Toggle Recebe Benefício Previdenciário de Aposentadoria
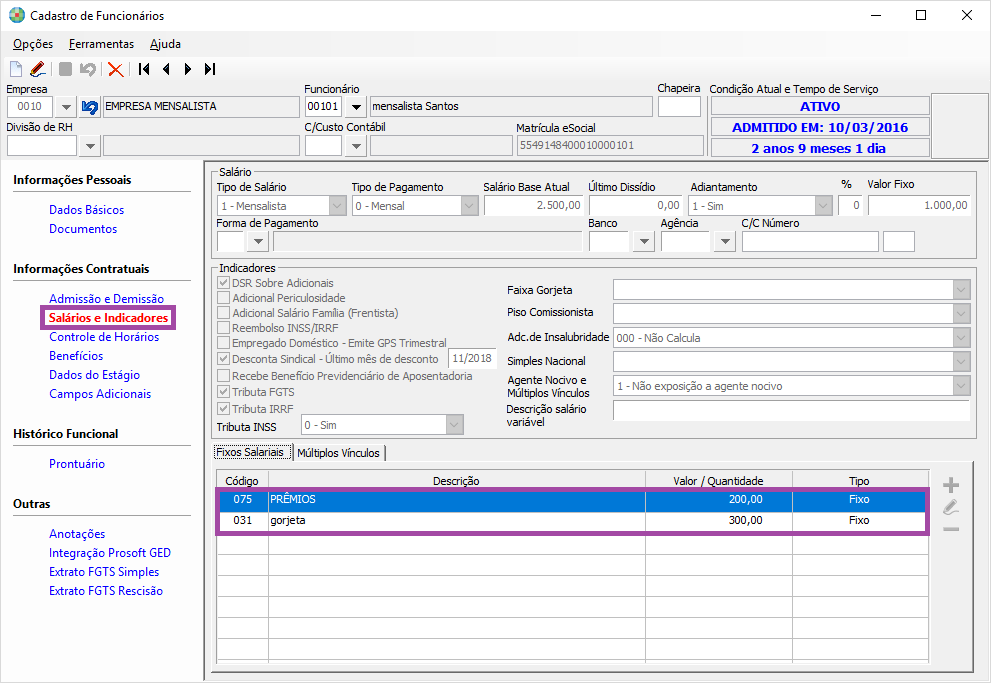The image size is (991, 683). click(223, 376)
